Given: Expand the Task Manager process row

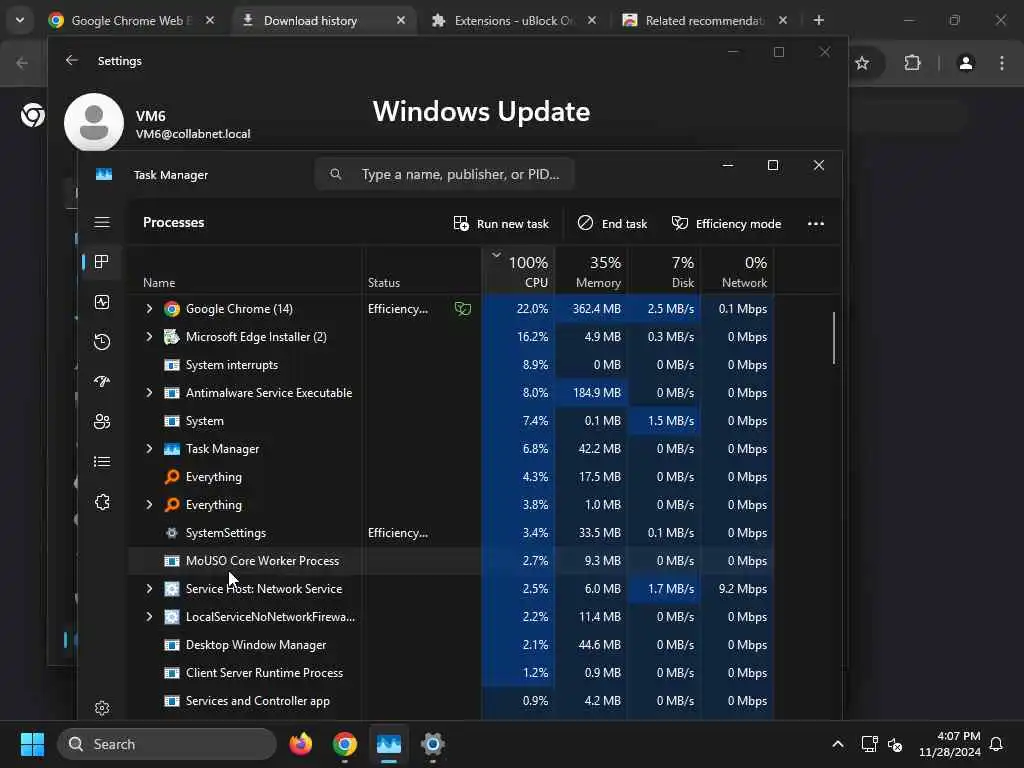Looking at the screenshot, I should 149,449.
